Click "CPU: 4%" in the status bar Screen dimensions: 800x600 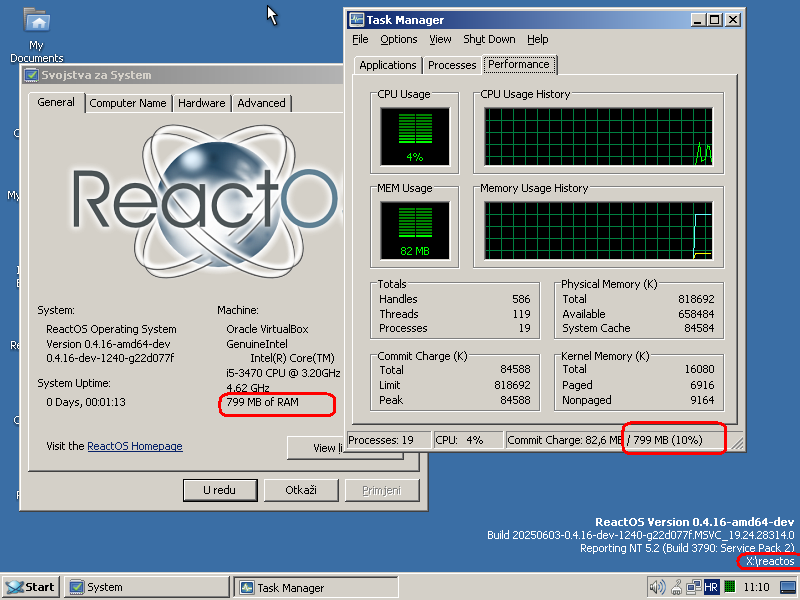[468, 440]
